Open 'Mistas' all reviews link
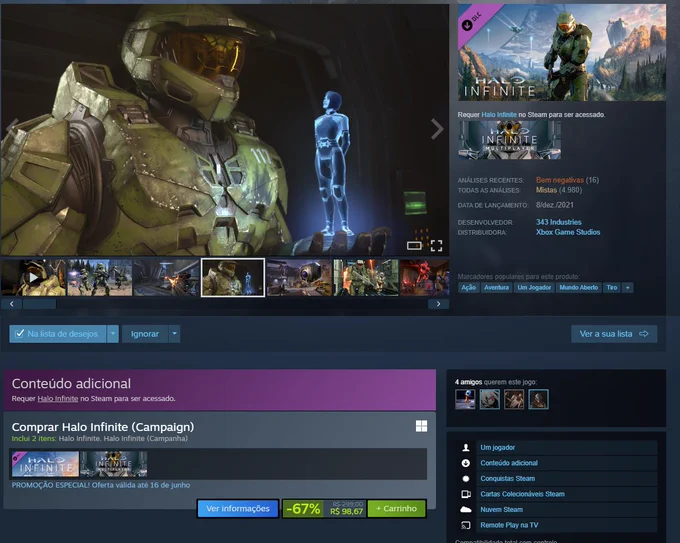Screen dimensions: 680x543 546,190
